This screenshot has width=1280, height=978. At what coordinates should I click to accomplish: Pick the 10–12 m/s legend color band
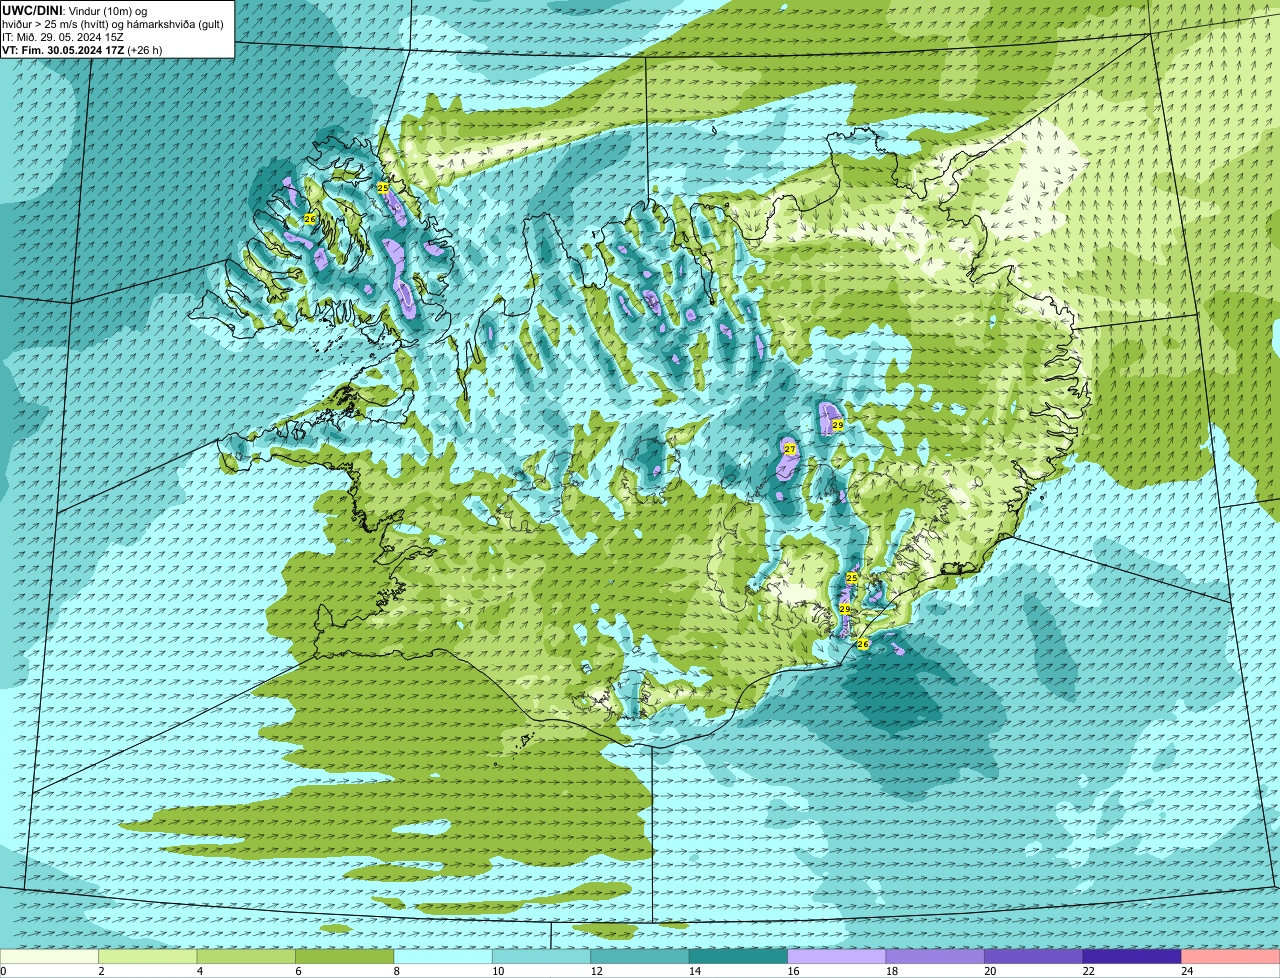(x=542, y=957)
